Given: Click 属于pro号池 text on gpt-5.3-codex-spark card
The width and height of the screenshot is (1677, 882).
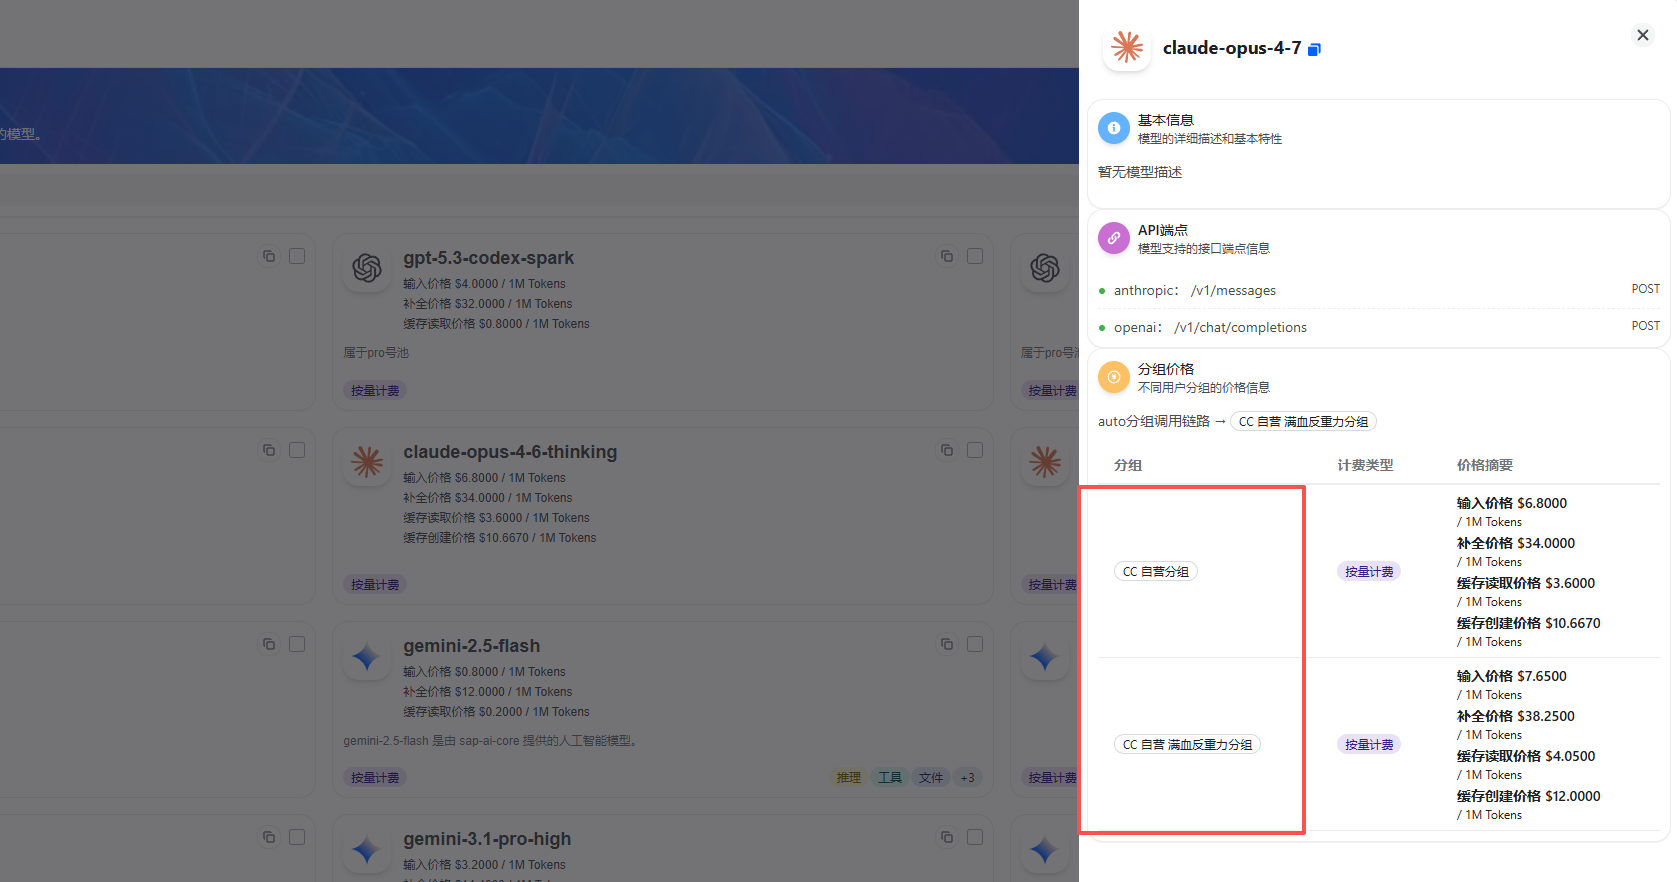Looking at the screenshot, I should [376, 353].
